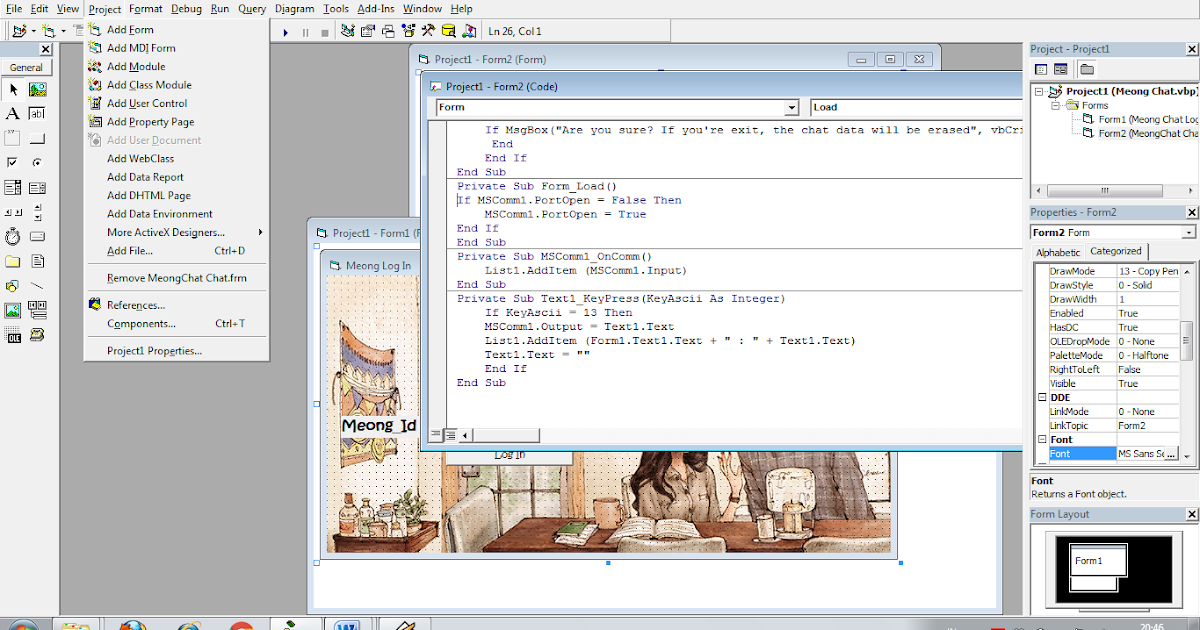Select the Frame control tool

tap(13, 138)
